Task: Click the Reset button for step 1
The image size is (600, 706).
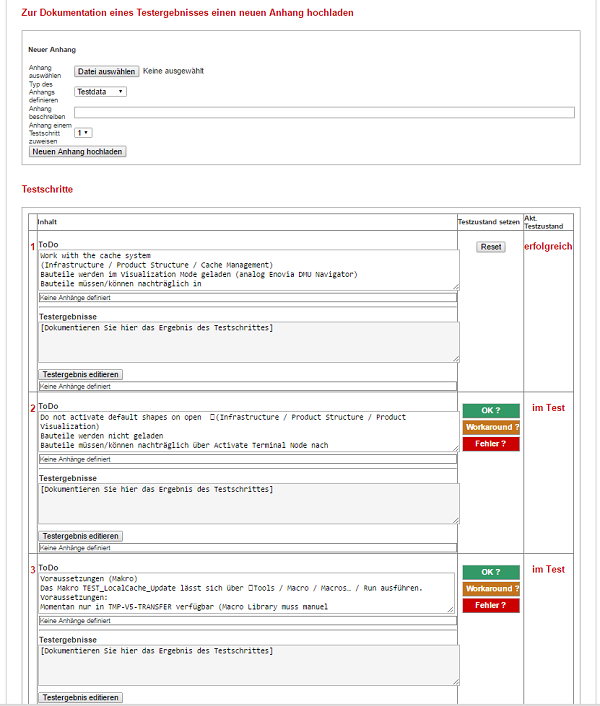Action: (x=491, y=247)
